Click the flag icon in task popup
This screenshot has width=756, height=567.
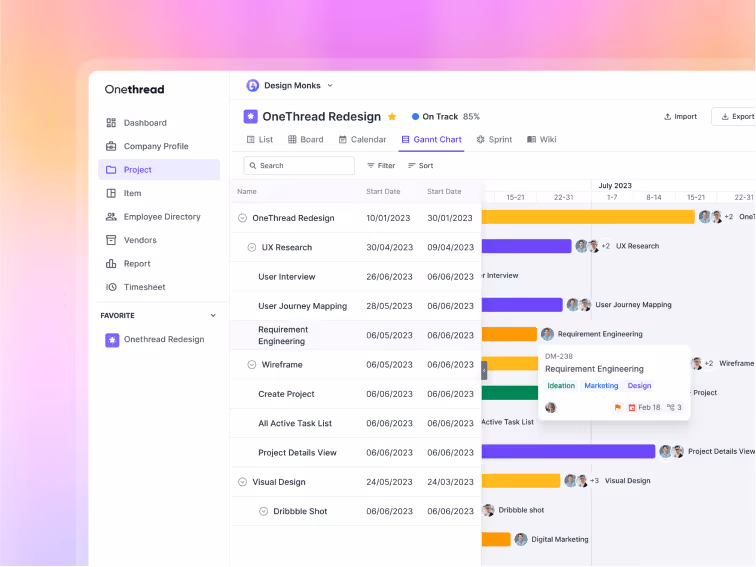[617, 408]
